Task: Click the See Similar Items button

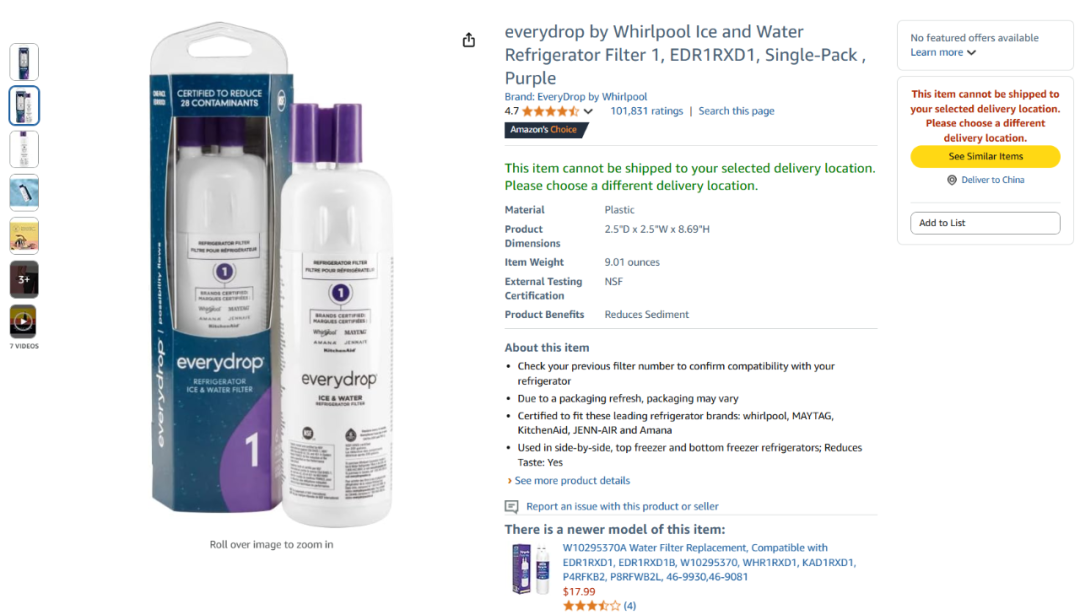Action: point(985,156)
